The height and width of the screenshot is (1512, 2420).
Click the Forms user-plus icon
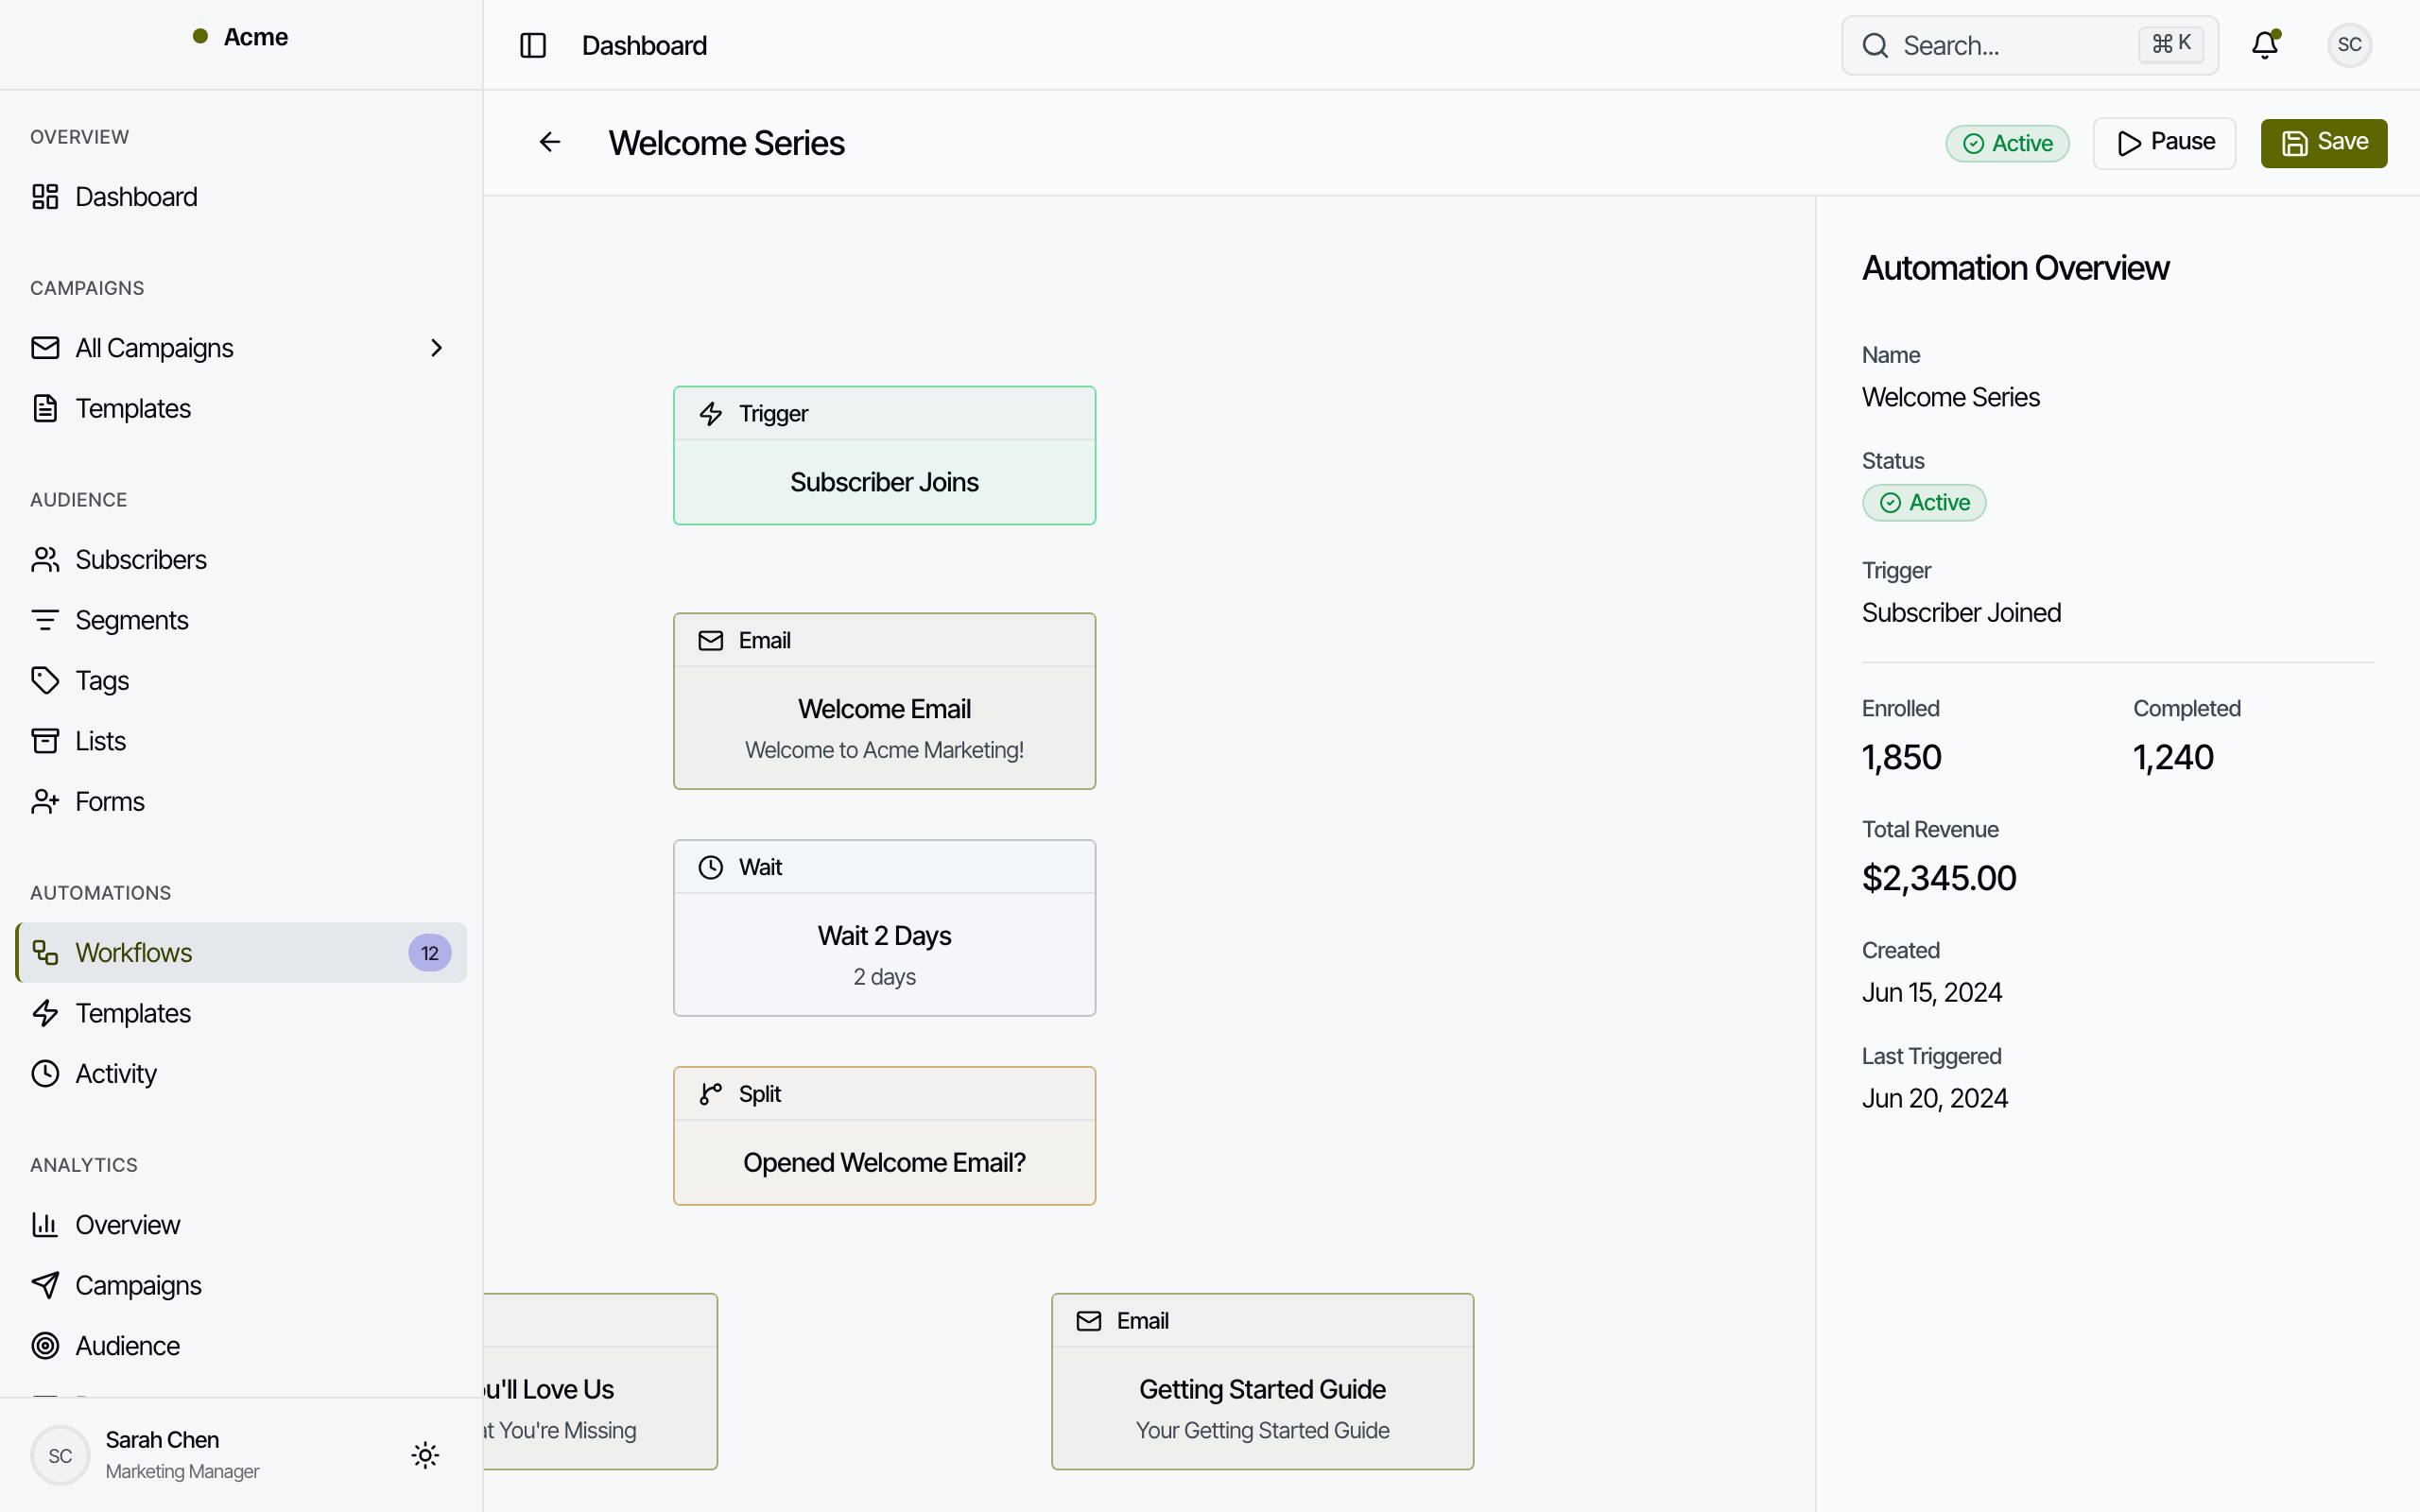45,801
